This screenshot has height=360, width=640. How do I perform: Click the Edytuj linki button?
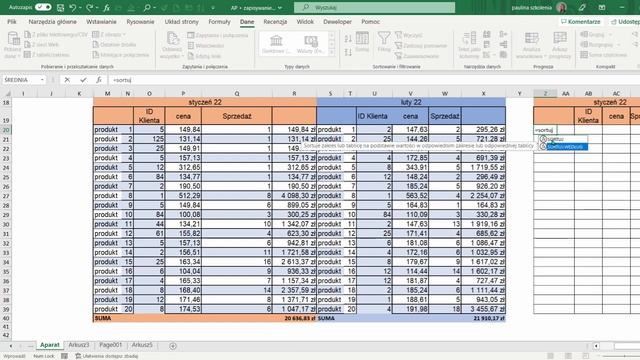[204, 56]
